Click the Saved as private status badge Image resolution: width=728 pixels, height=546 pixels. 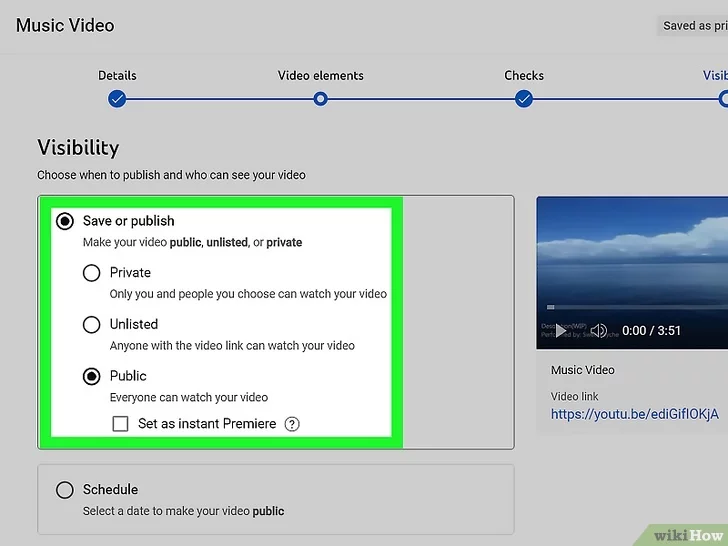click(694, 26)
